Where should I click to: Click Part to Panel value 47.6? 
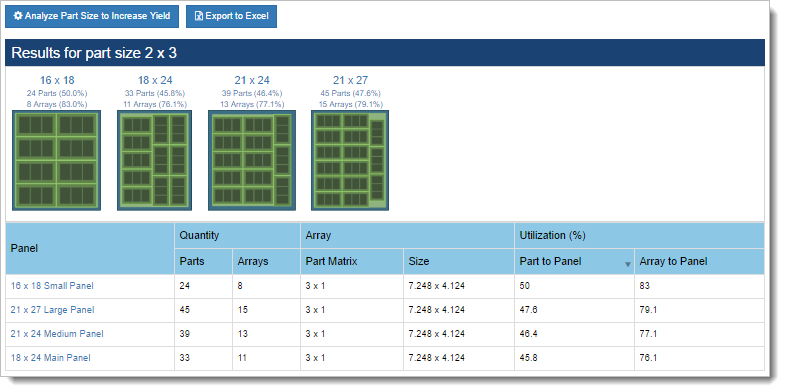click(528, 310)
